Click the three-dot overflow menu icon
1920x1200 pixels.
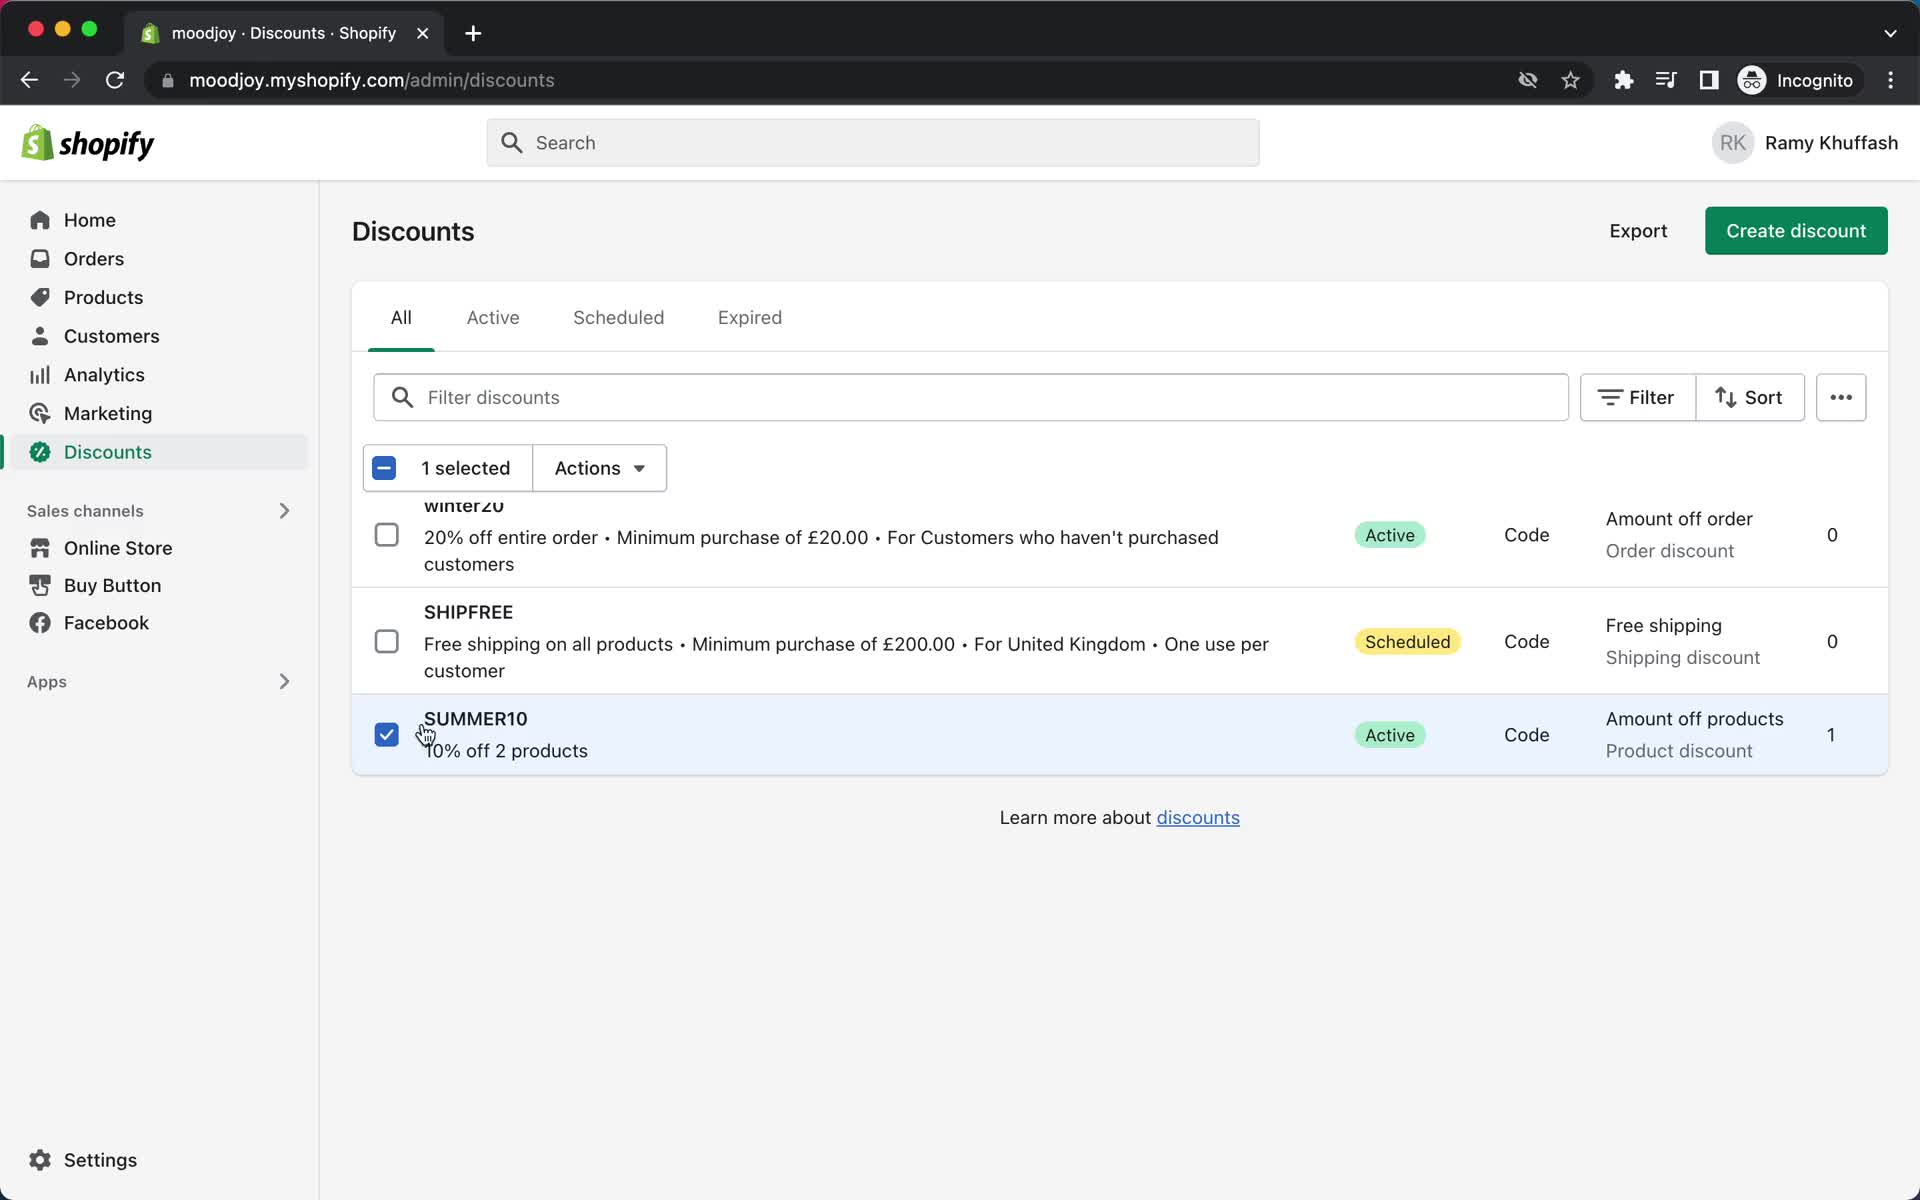[1841, 397]
